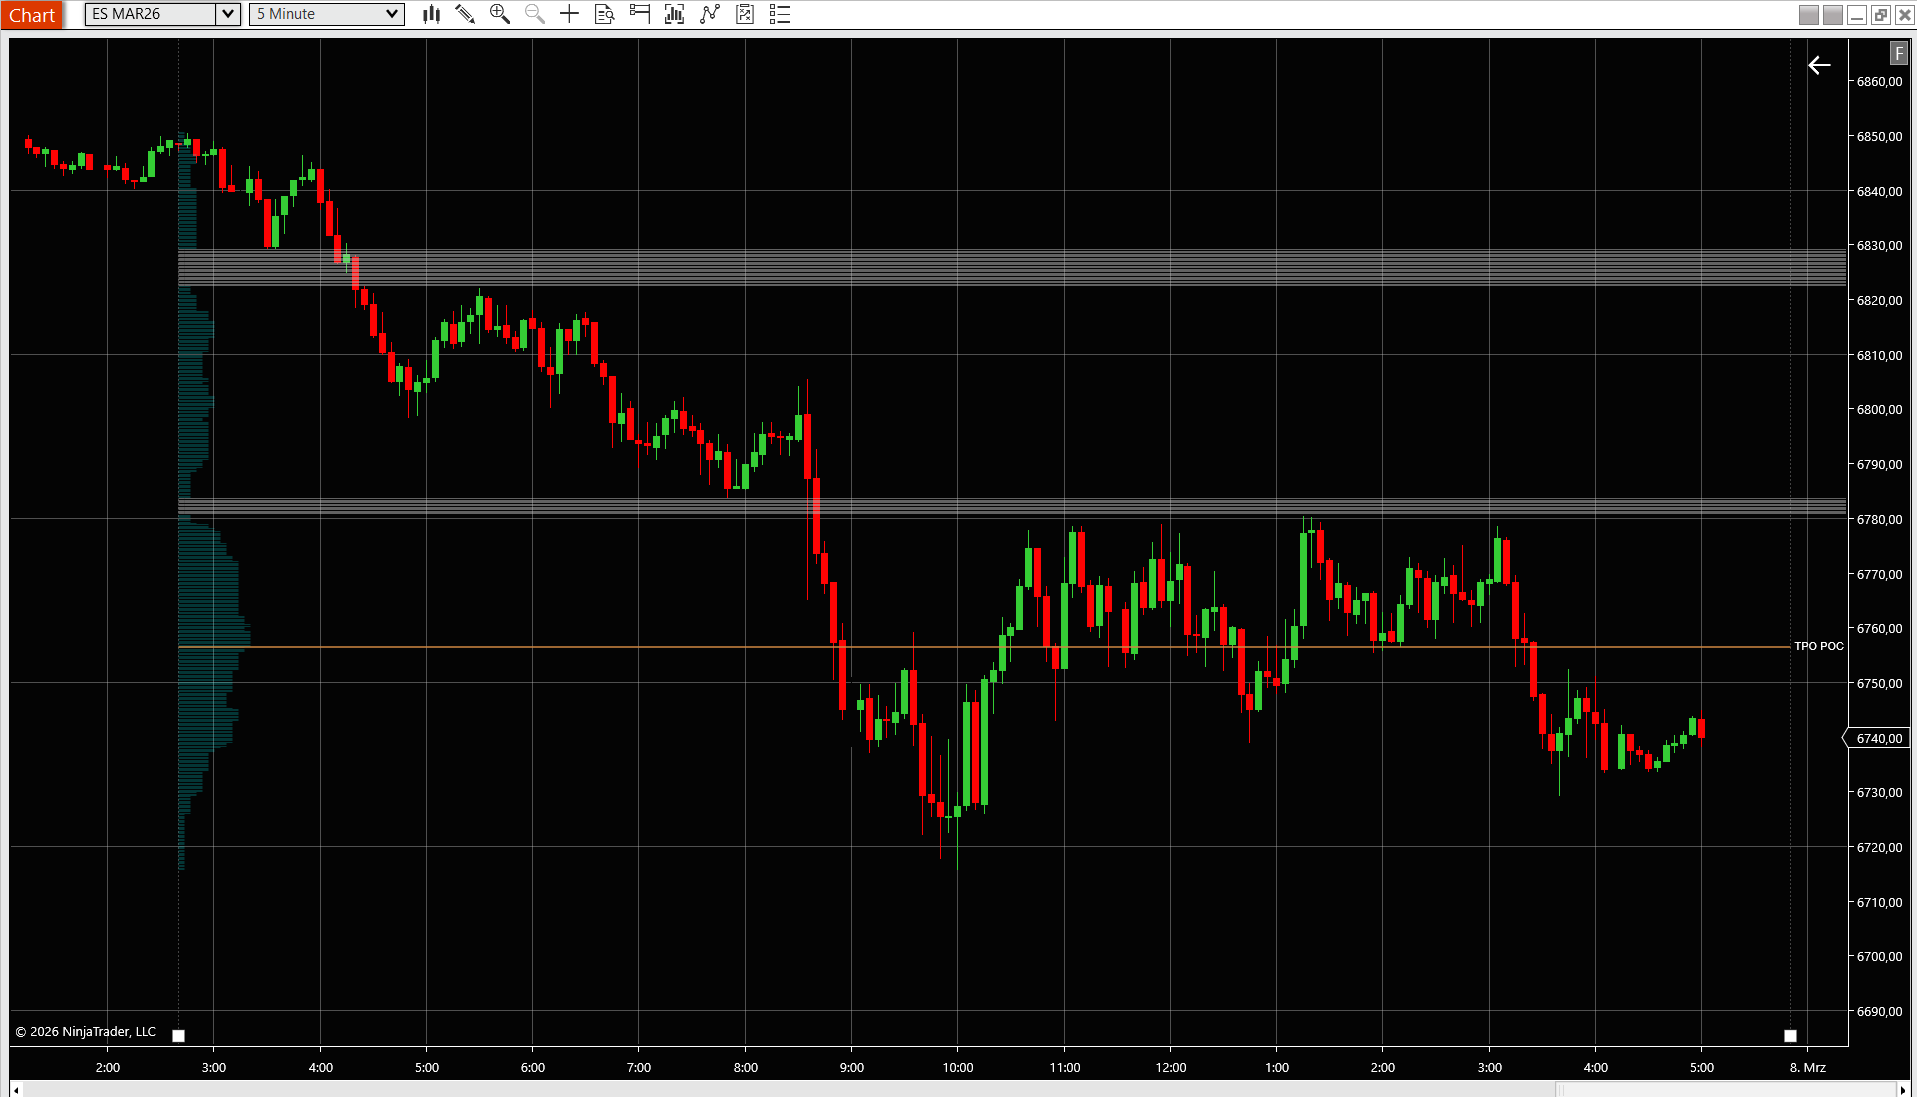Click the Zoom Out magnifier icon

coord(535,14)
